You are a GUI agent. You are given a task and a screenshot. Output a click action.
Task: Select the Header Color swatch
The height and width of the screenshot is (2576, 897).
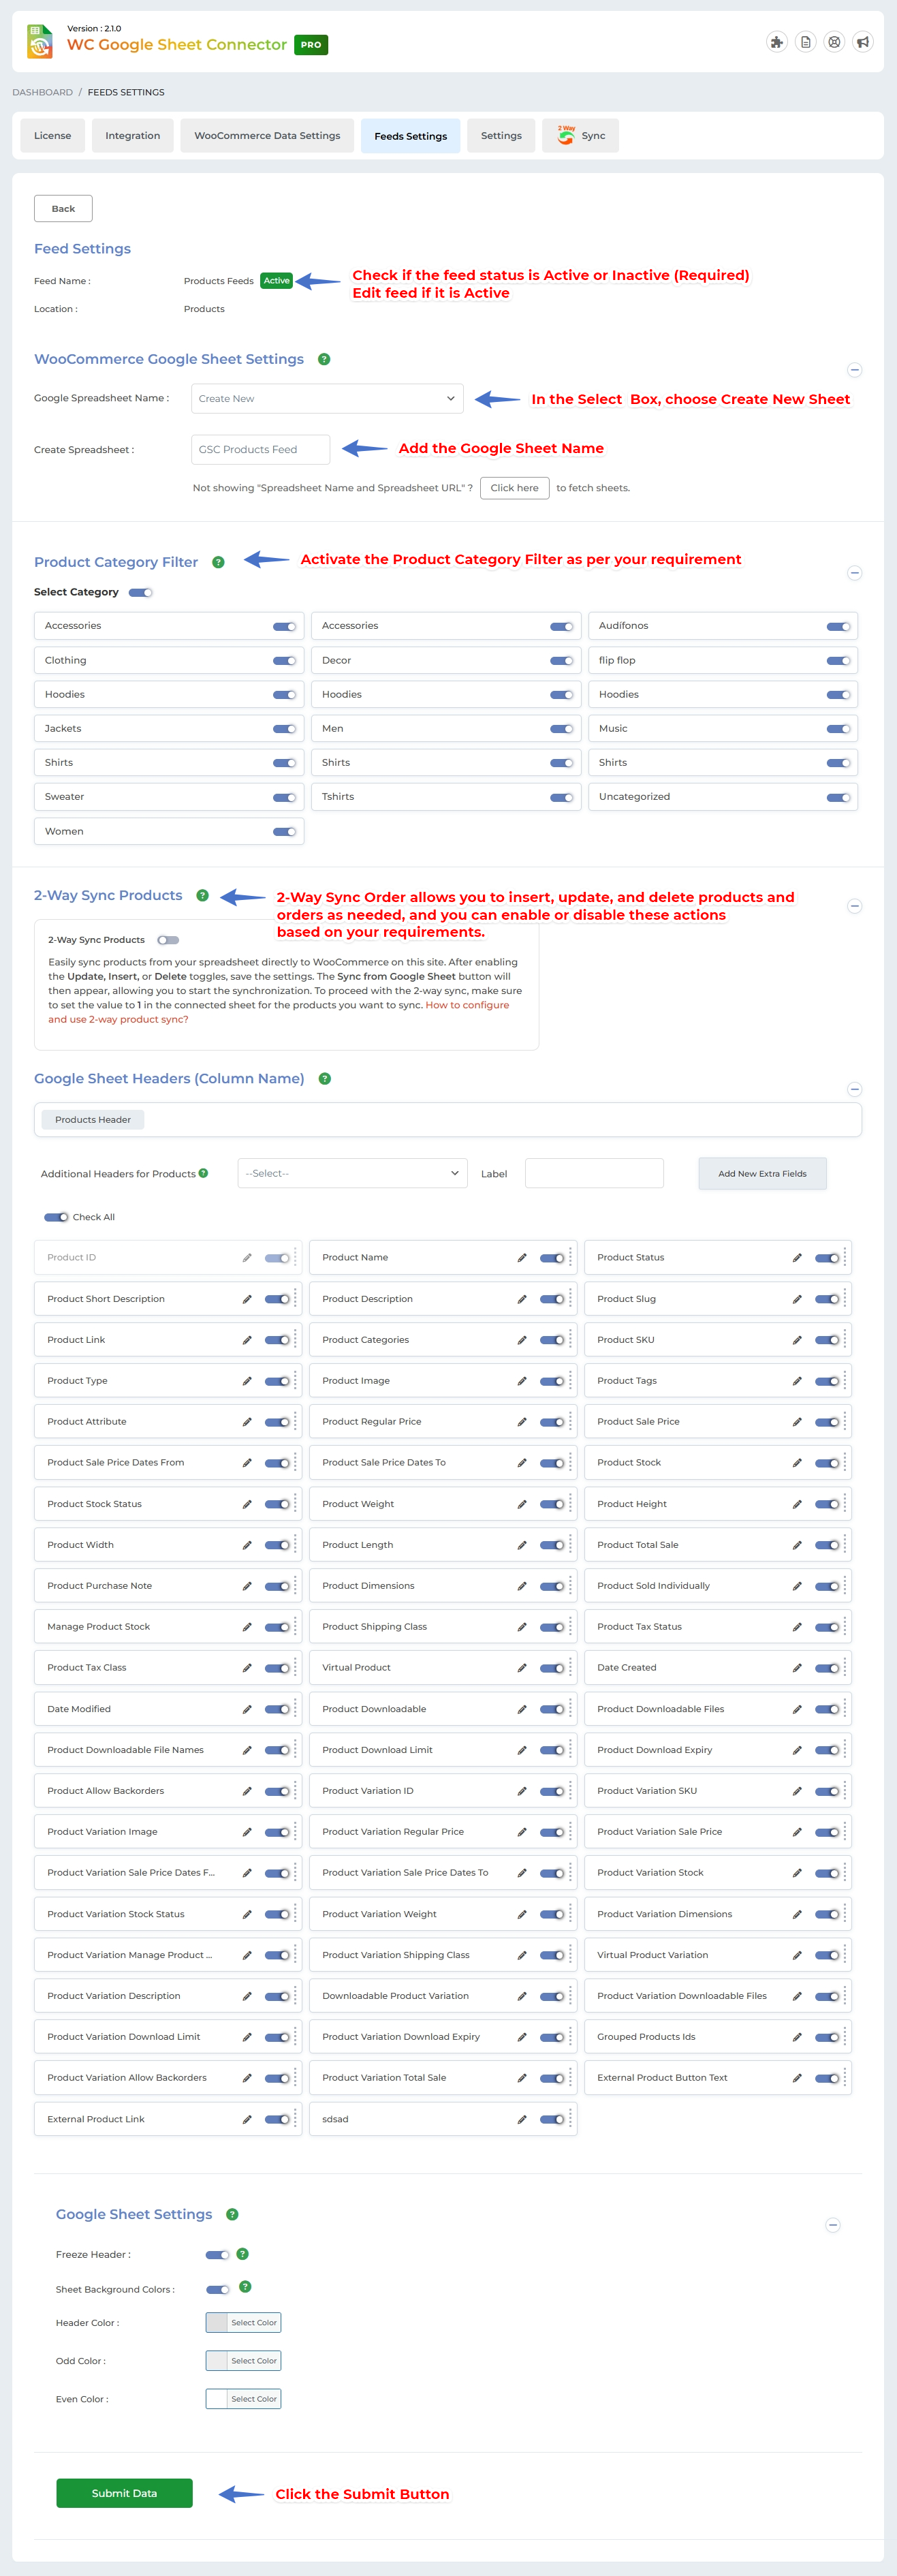point(217,2323)
